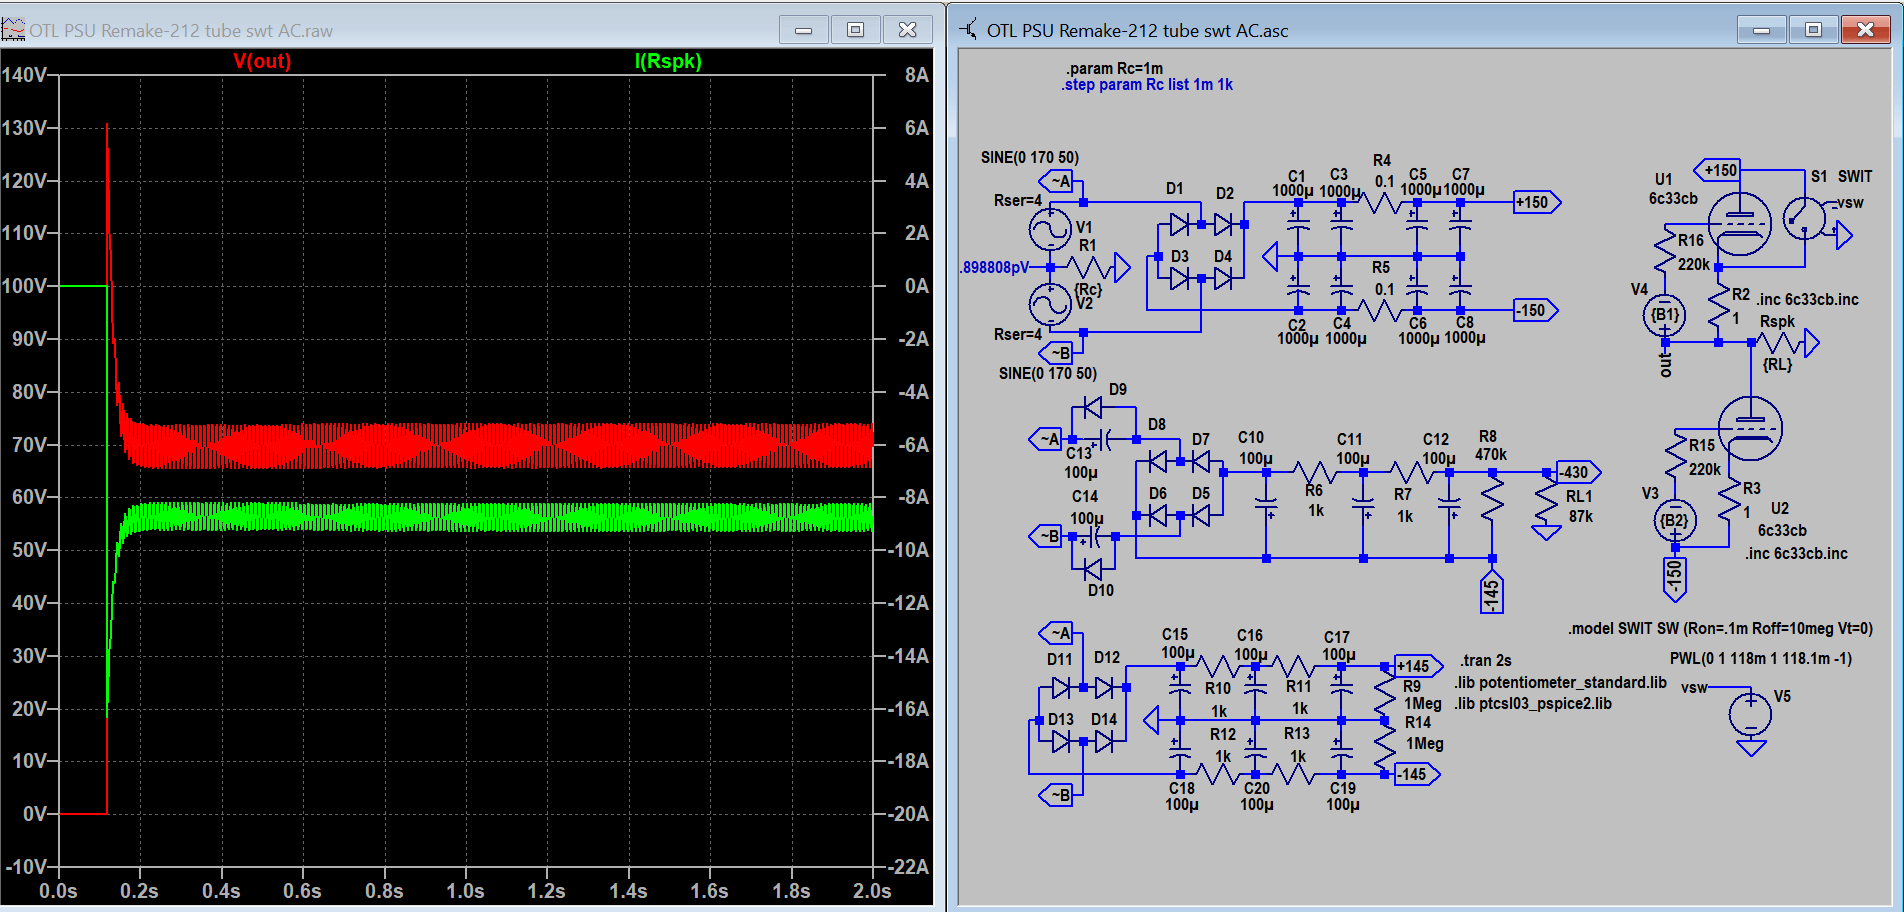Select the PWL source value text
This screenshot has height=912, width=1904.
[1761, 659]
